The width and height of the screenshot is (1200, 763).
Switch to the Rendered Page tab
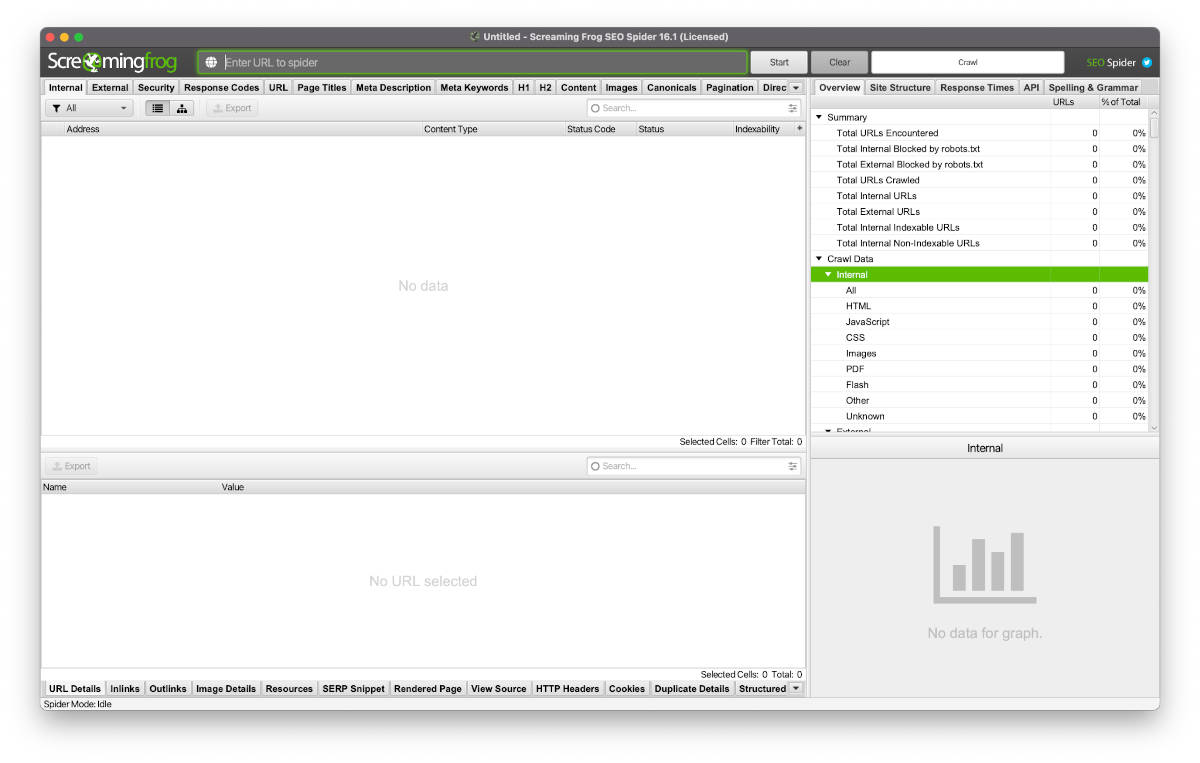click(428, 689)
